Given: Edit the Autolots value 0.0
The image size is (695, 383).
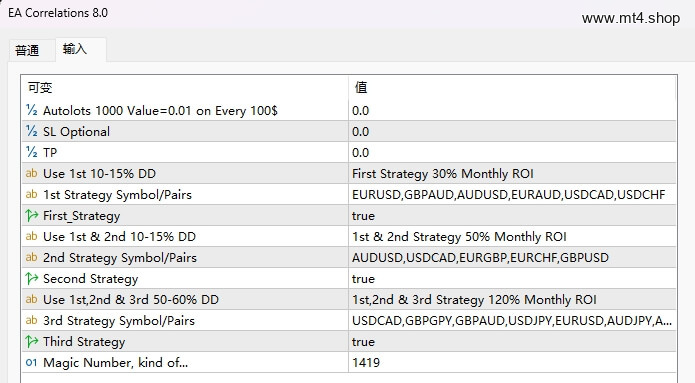Looking at the screenshot, I should (512, 110).
